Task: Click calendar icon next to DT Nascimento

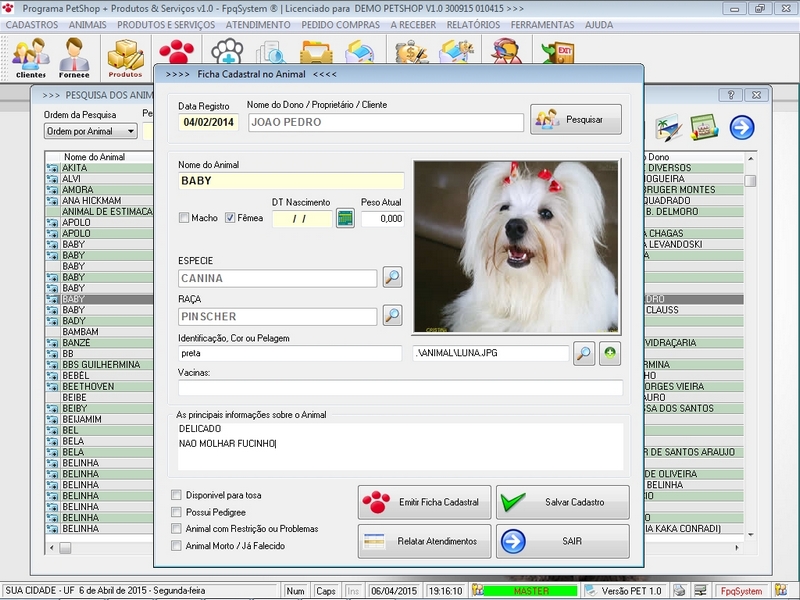Action: click(x=345, y=218)
